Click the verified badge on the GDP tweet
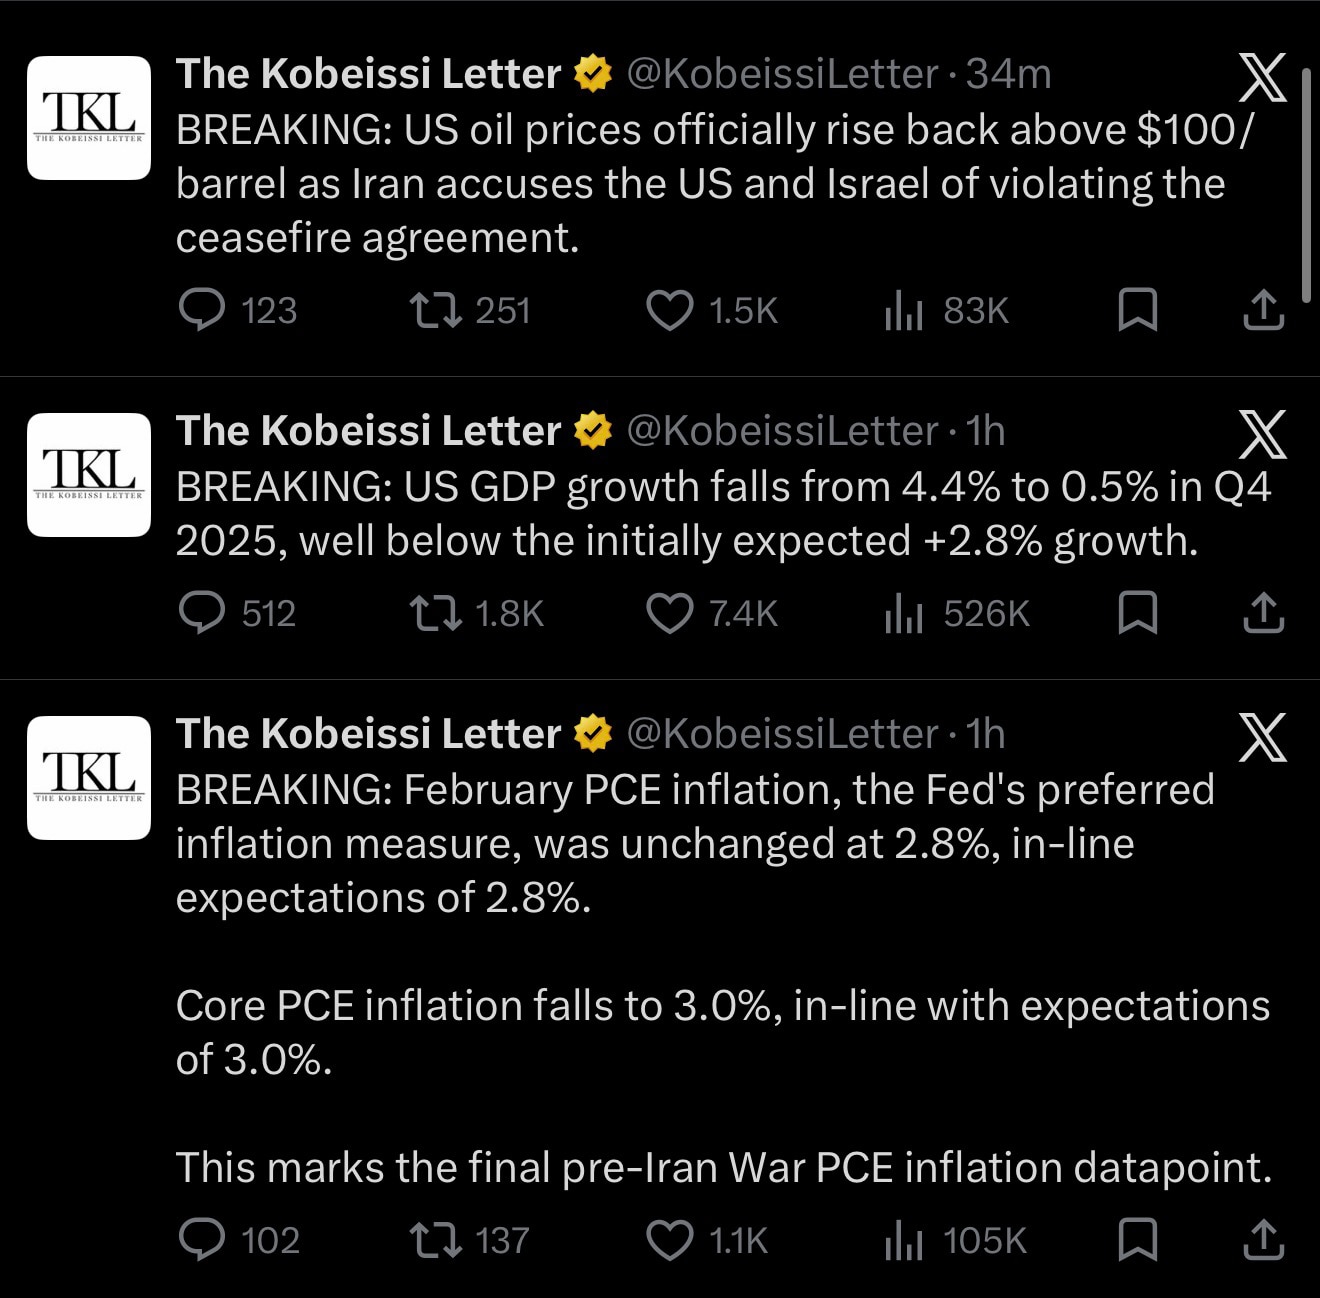The image size is (1320, 1298). coord(592,430)
